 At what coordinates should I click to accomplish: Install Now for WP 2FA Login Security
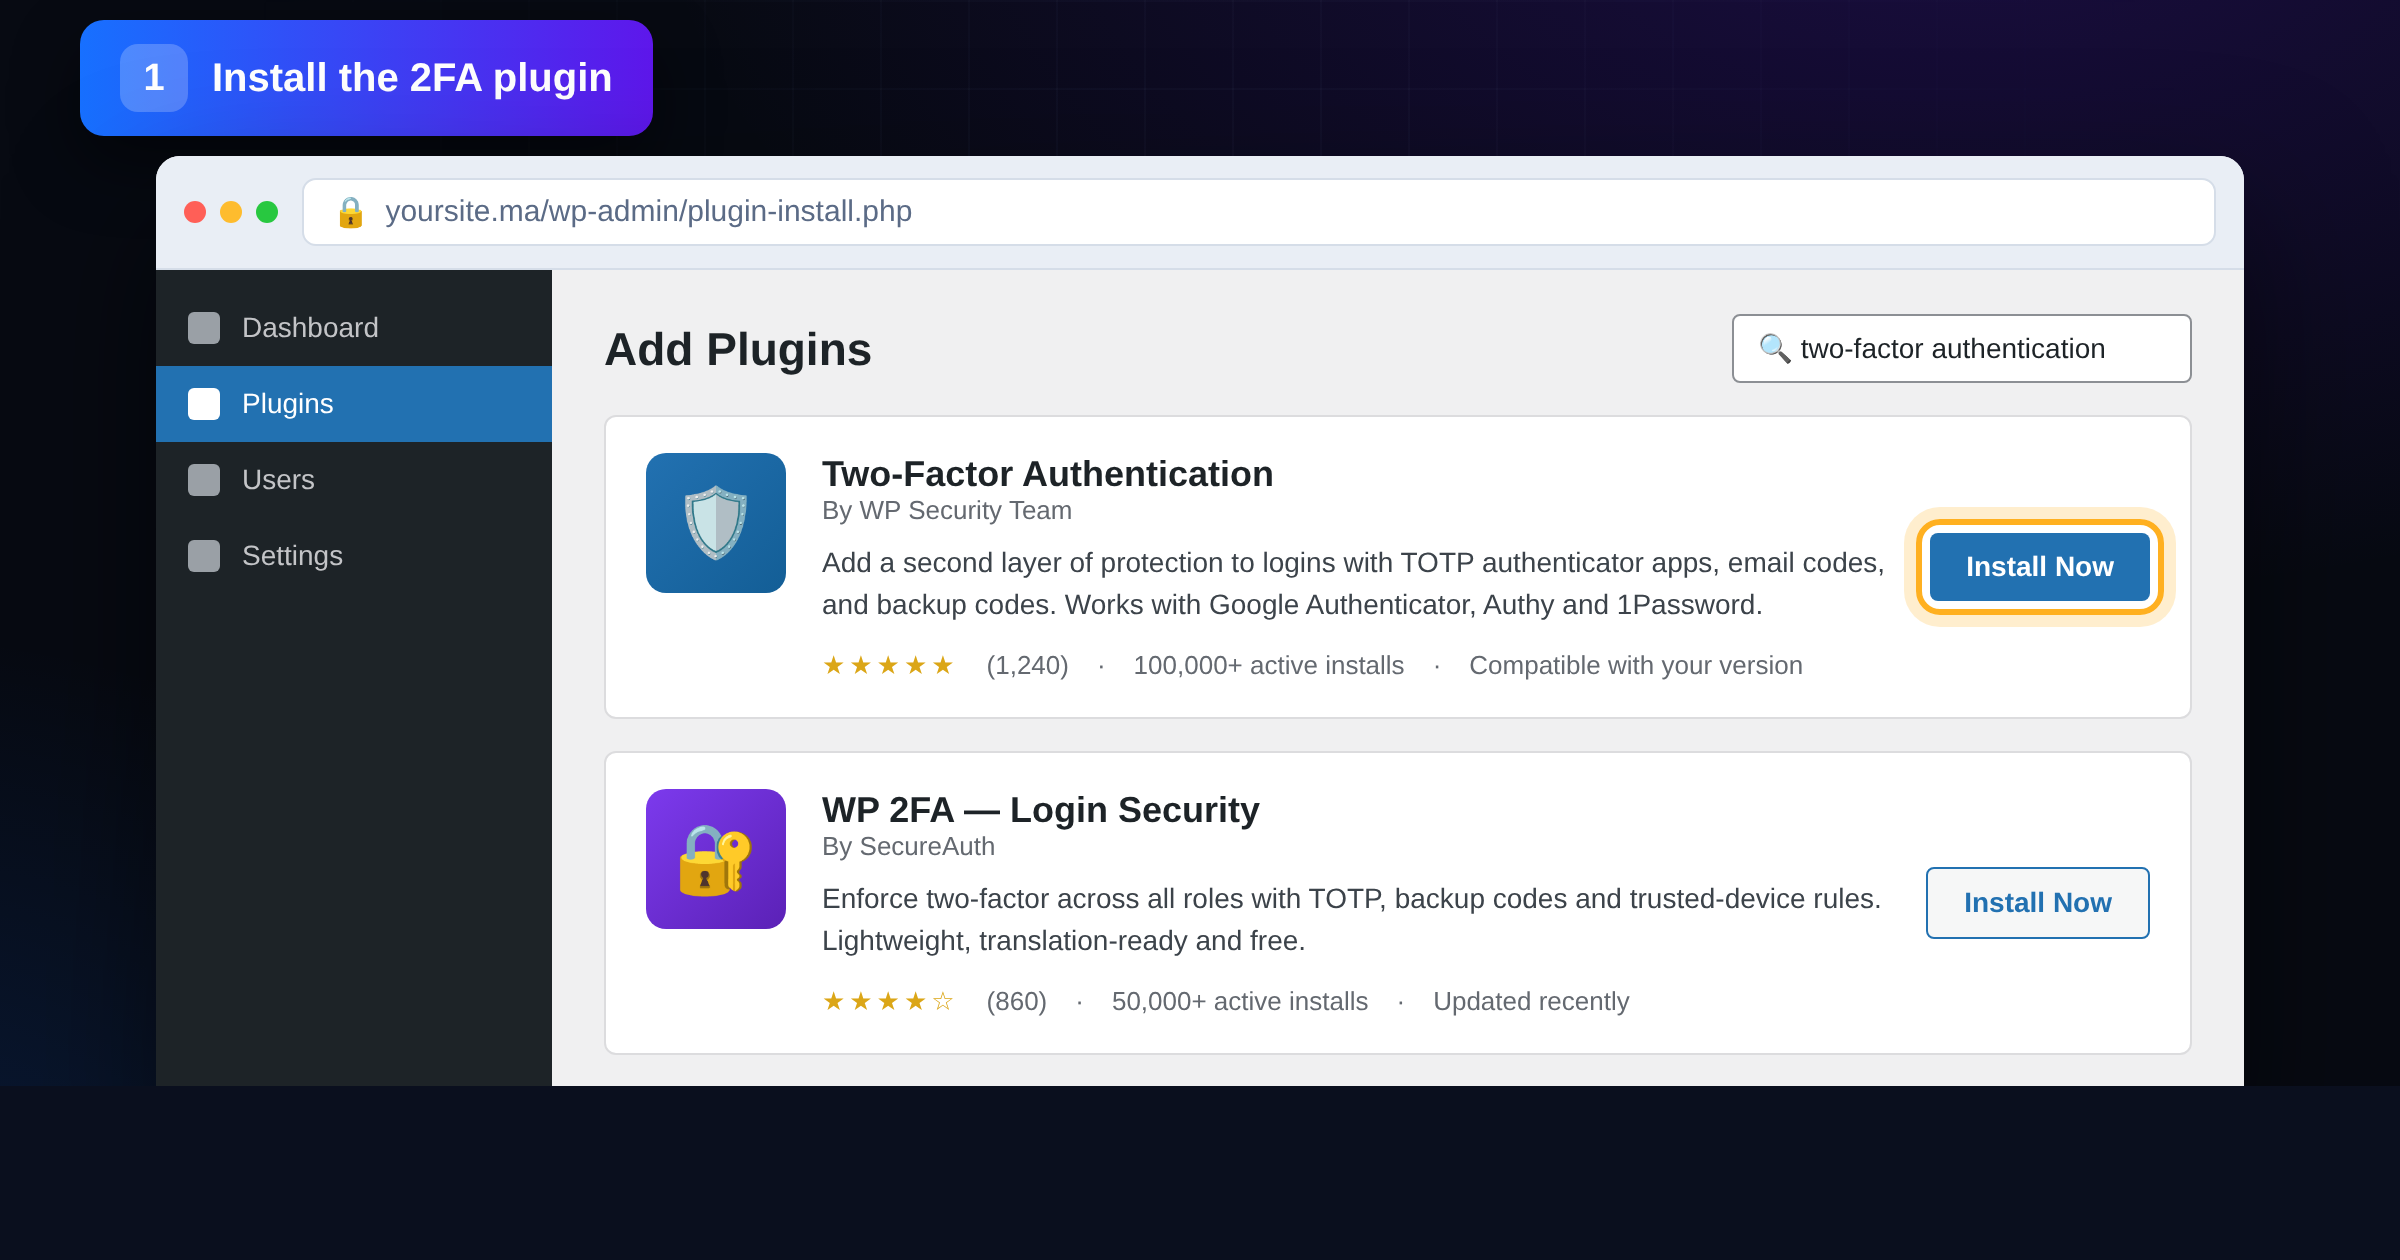click(2038, 903)
